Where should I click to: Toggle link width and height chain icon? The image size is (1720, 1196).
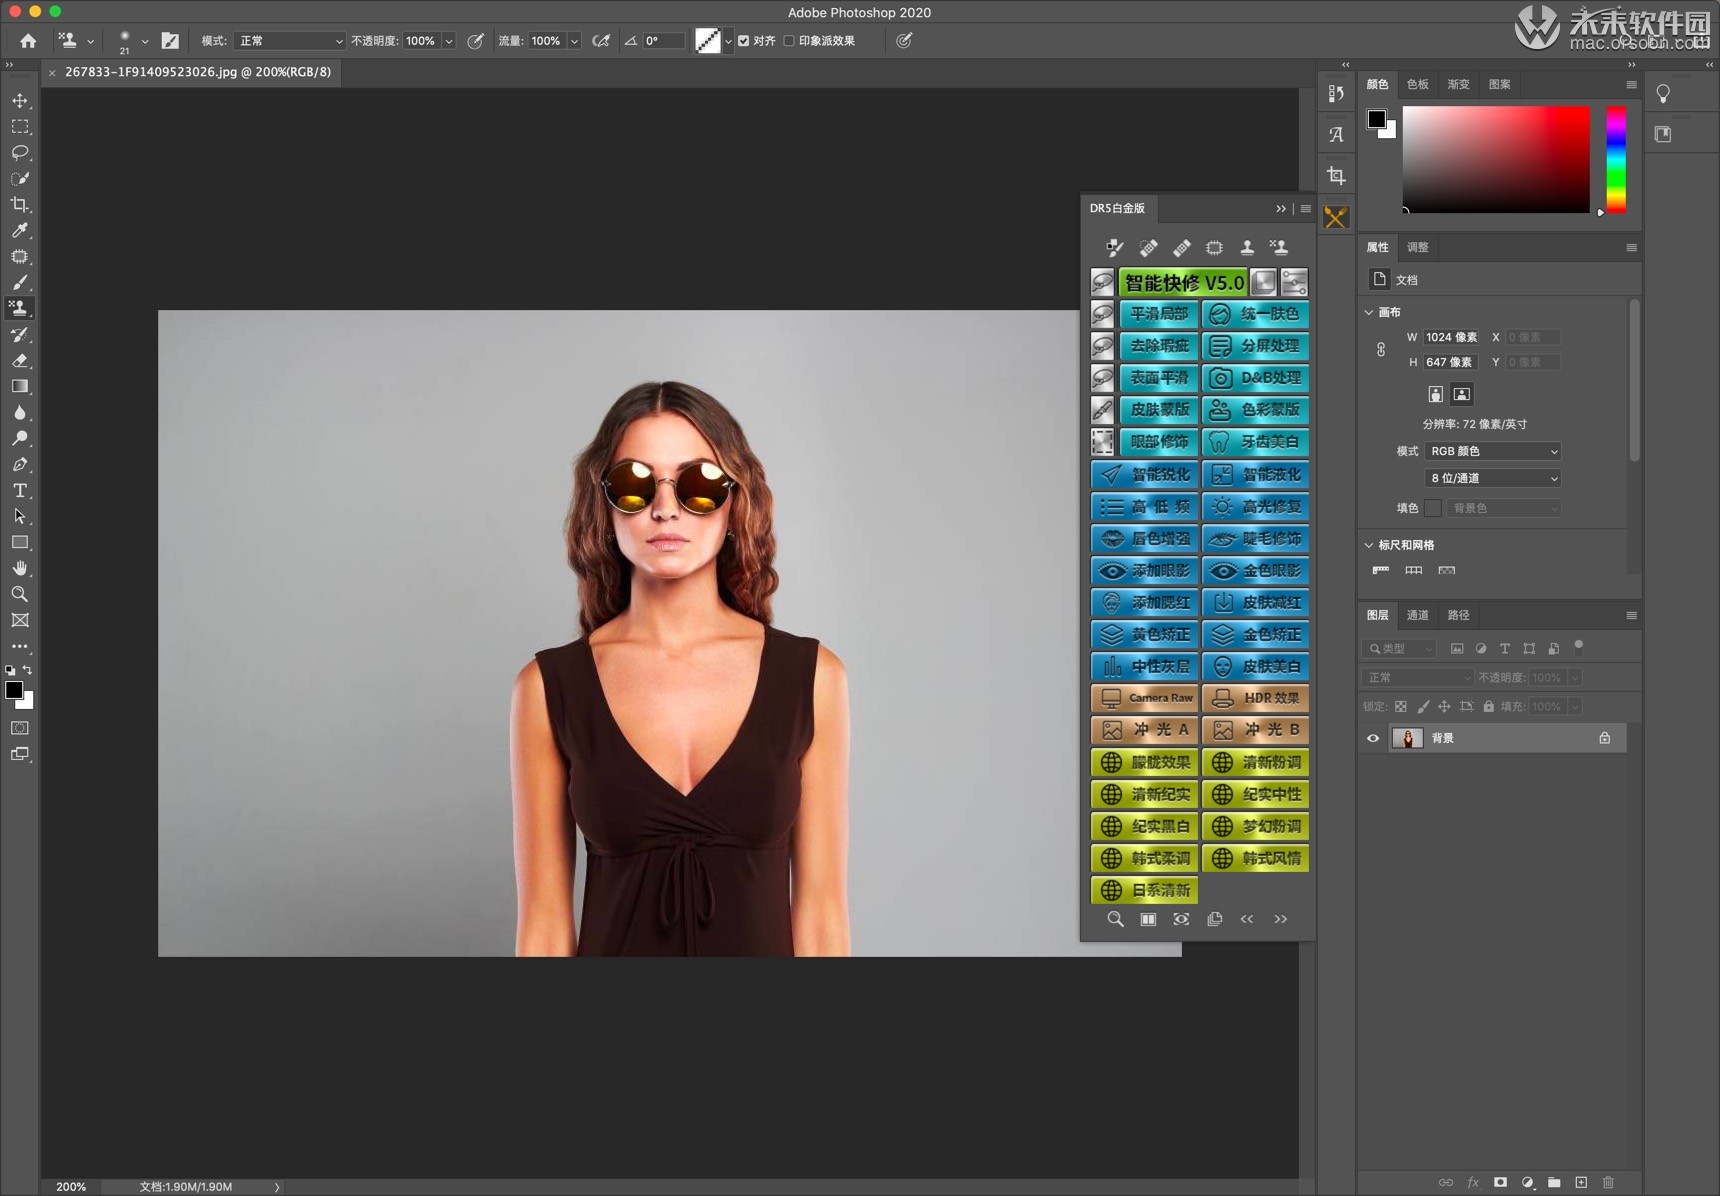pos(1381,349)
